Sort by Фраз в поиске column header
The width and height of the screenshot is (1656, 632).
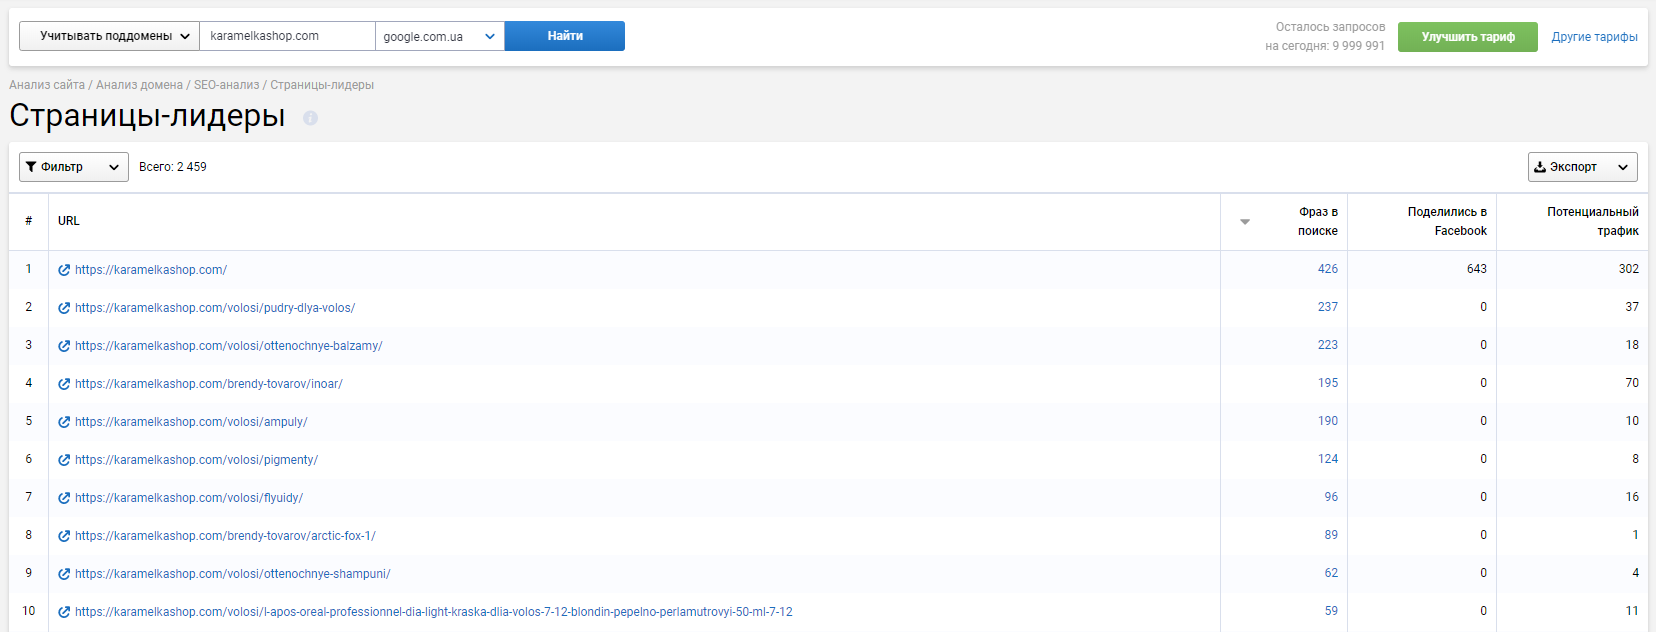[x=1317, y=221]
